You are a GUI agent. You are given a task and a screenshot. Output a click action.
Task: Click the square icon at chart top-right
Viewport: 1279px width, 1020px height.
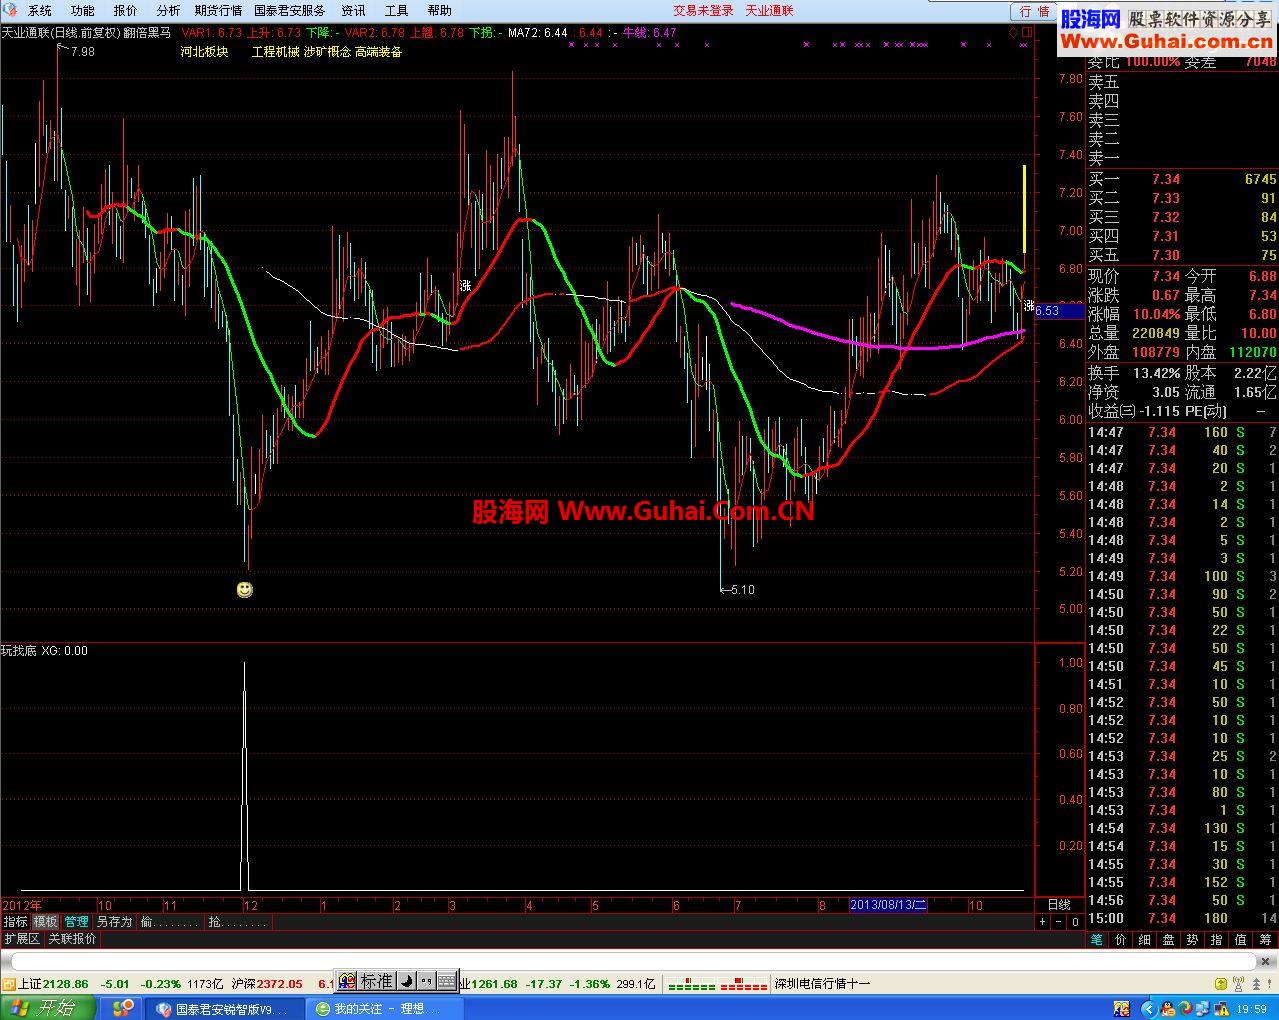(x=1026, y=32)
